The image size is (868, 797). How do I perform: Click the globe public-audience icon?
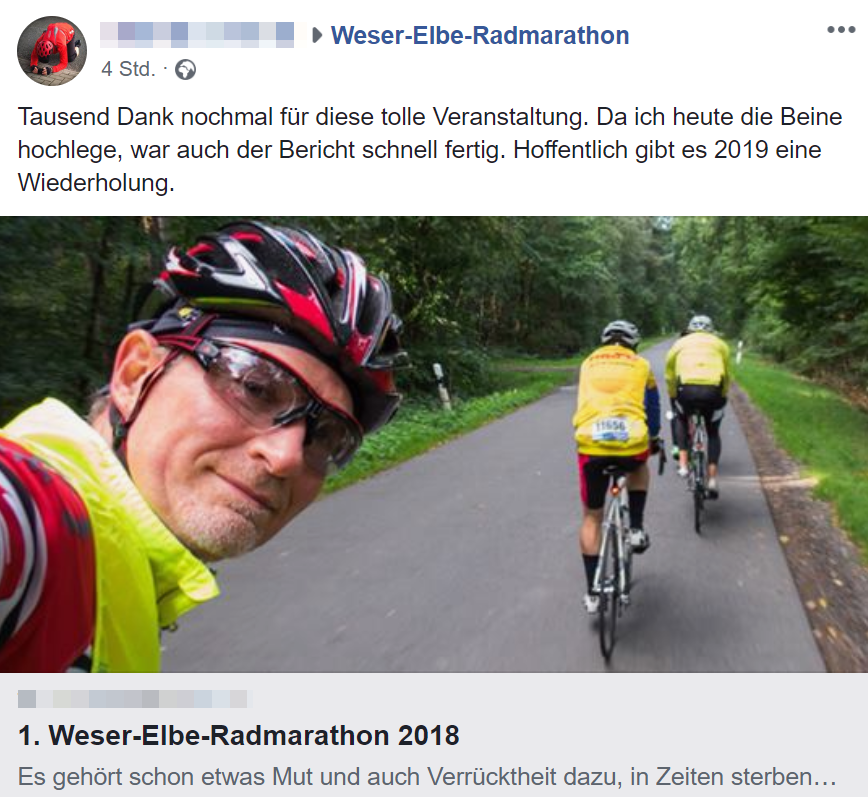tap(185, 70)
